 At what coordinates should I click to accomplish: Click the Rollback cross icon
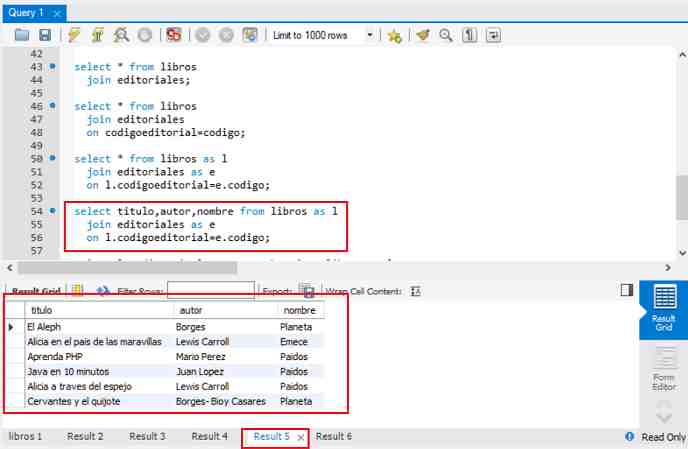pyautogui.click(x=226, y=35)
